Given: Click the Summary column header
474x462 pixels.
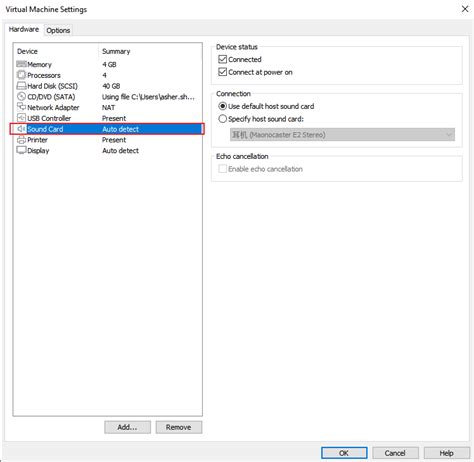Looking at the screenshot, I should (116, 51).
